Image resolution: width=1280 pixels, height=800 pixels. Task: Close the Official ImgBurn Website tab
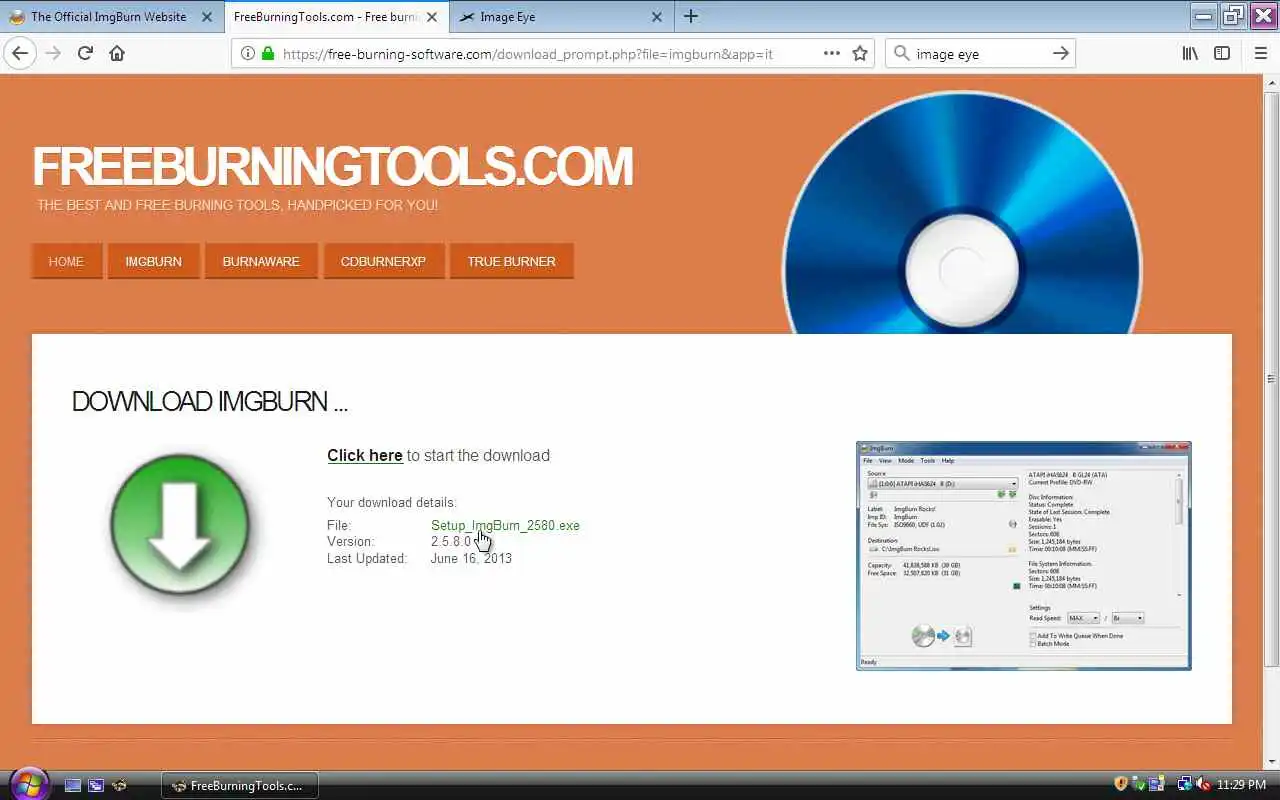(x=207, y=16)
